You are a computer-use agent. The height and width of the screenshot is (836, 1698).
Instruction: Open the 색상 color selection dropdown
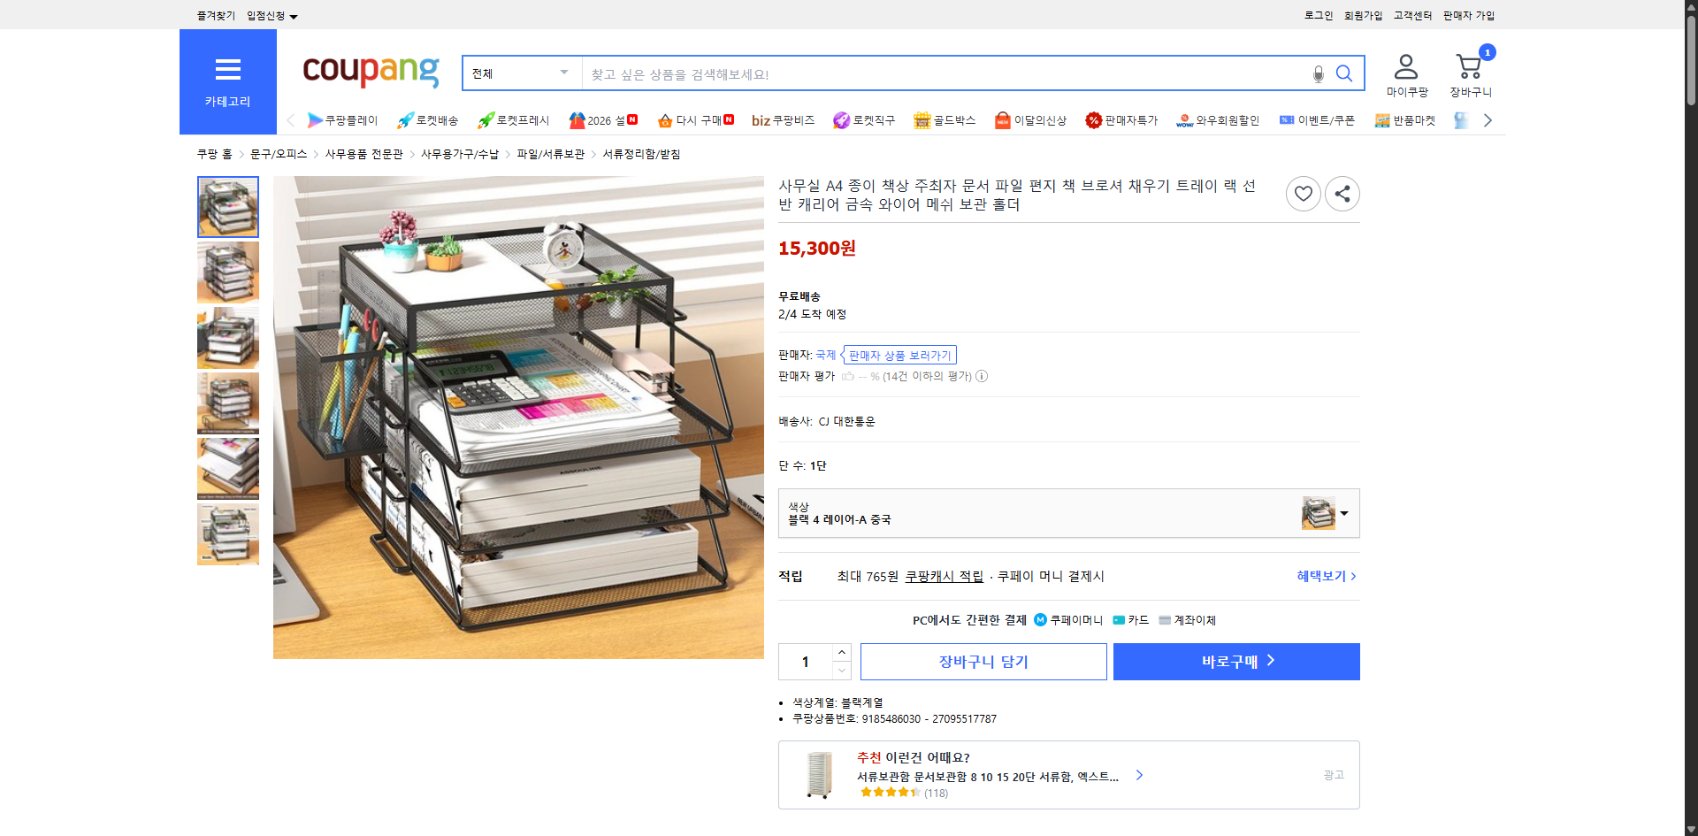pyautogui.click(x=1067, y=512)
